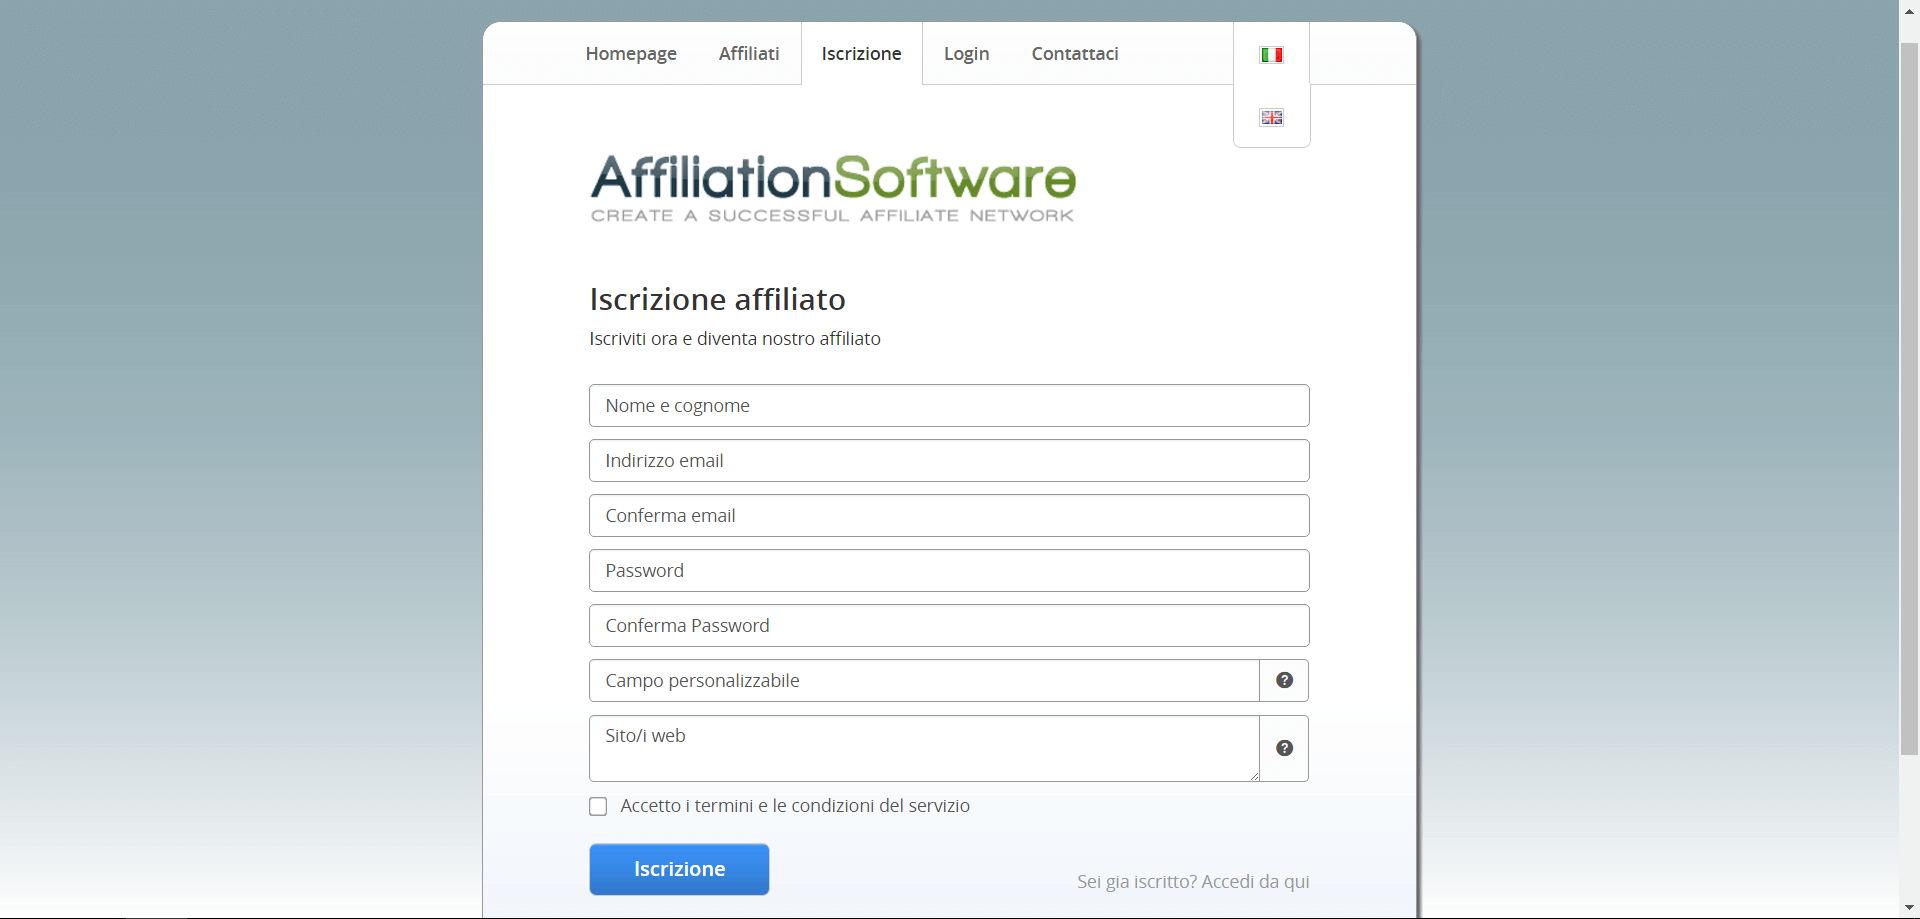Switch language to English flag
The width and height of the screenshot is (1920, 919).
pos(1271,118)
